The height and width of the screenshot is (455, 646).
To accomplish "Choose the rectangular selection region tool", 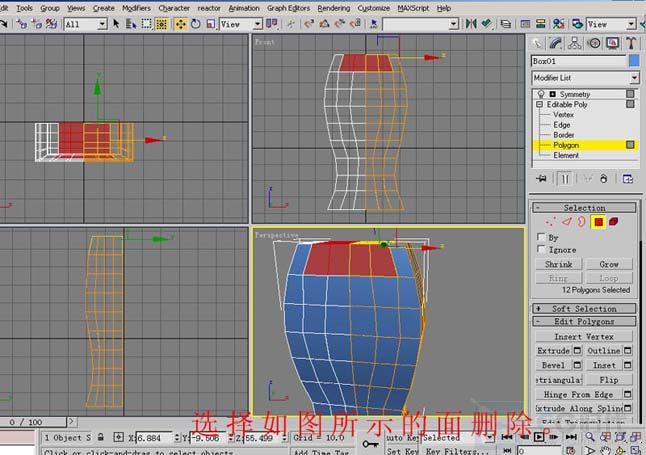I will pos(146,24).
